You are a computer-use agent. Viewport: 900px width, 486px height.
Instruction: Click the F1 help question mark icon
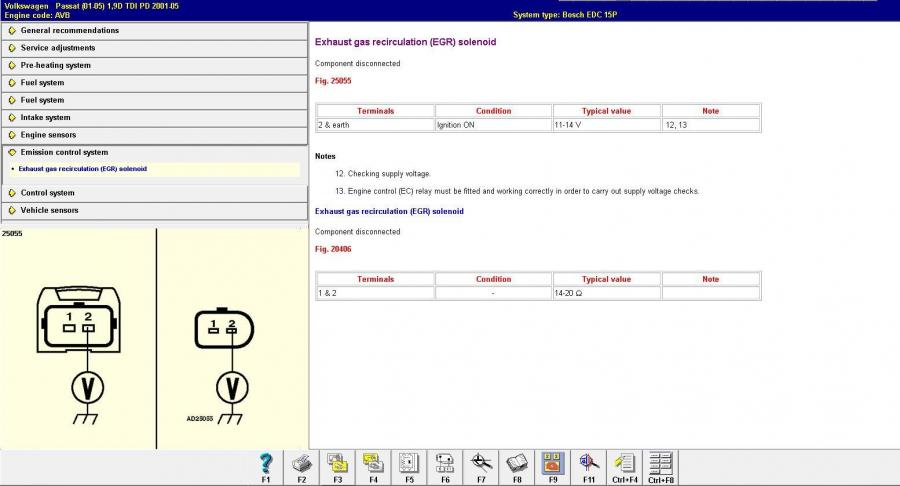266,463
